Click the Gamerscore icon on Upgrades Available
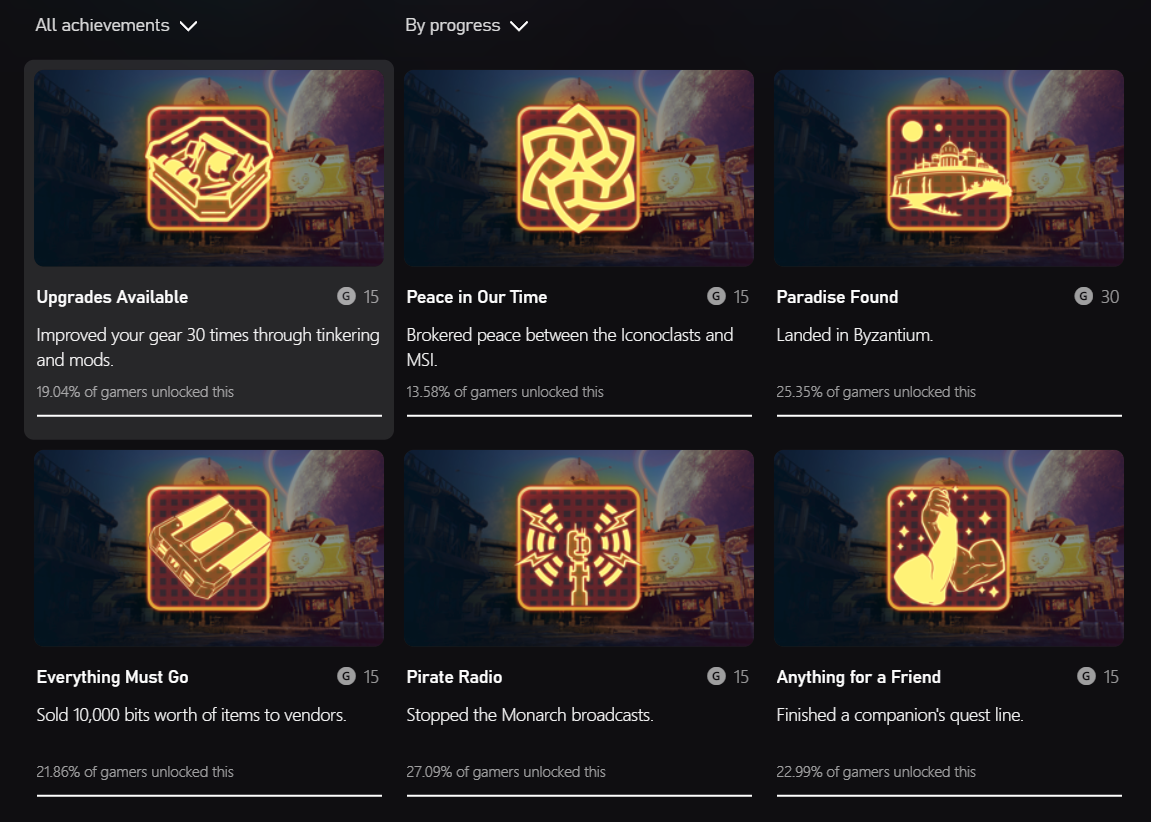 pyautogui.click(x=346, y=296)
